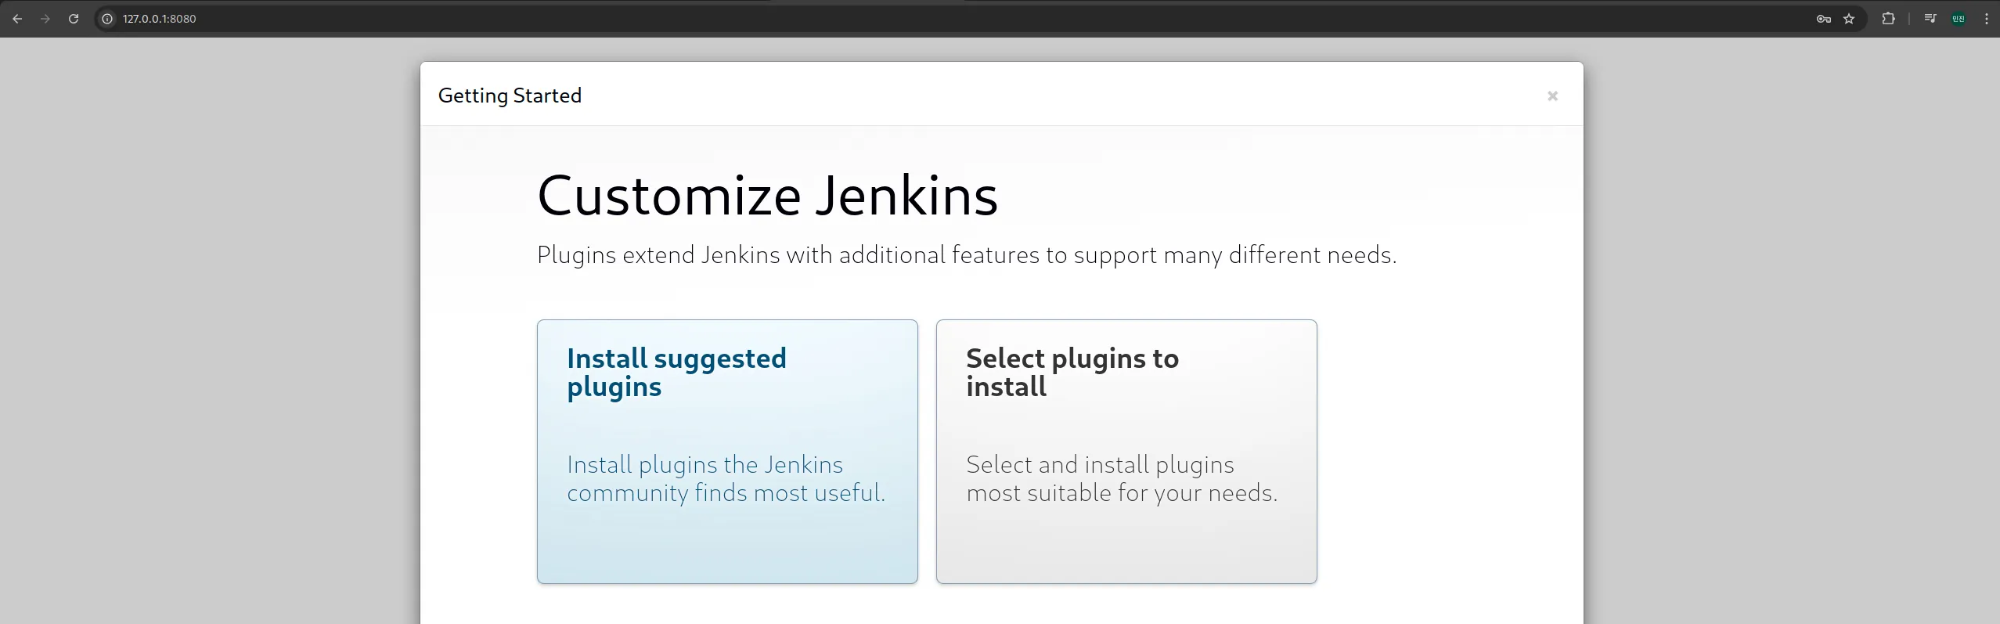
Task: Open the browser extensions puzzle icon
Action: (1888, 19)
